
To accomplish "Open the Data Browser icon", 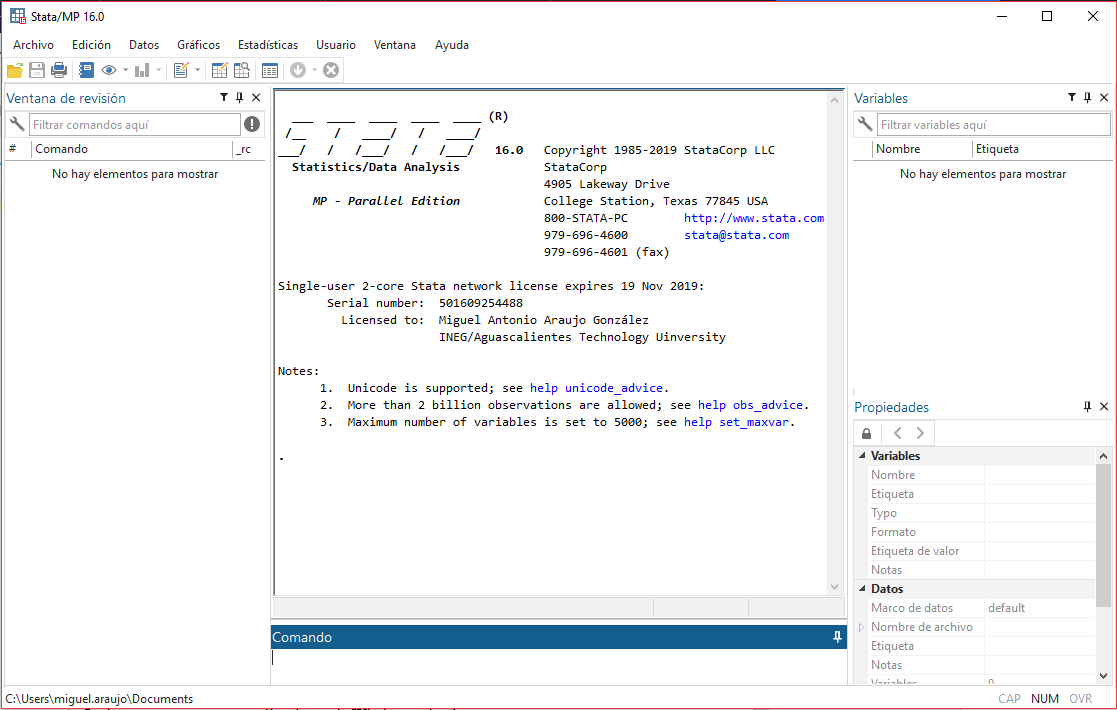I will coord(242,70).
